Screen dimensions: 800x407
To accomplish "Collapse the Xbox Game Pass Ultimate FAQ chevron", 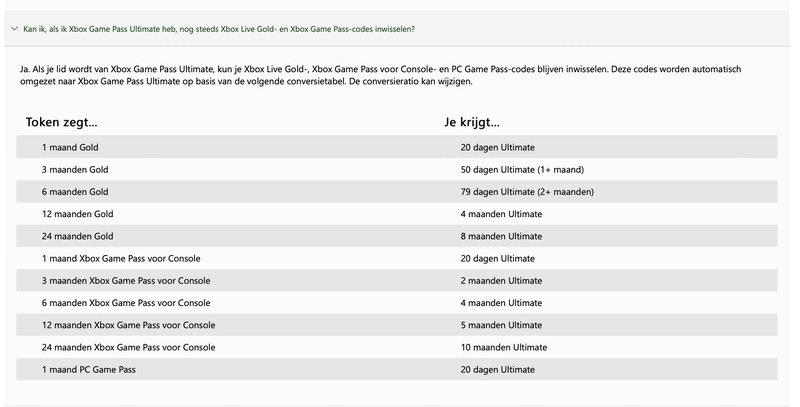I will point(14,29).
